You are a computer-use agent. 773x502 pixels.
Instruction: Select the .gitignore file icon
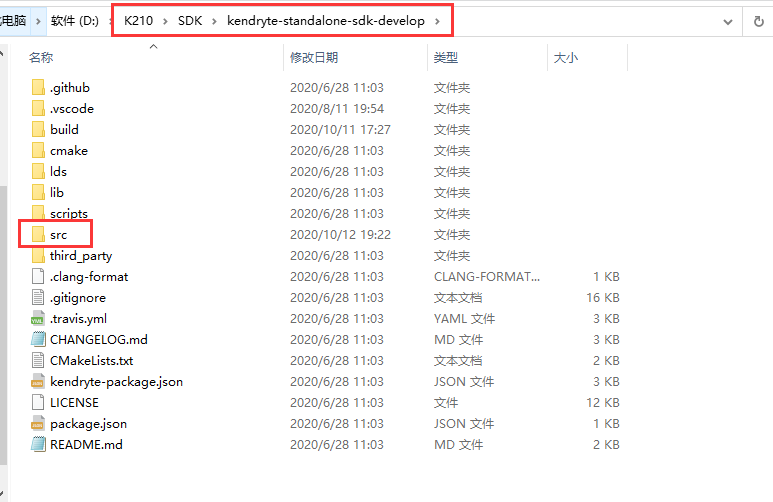point(38,297)
